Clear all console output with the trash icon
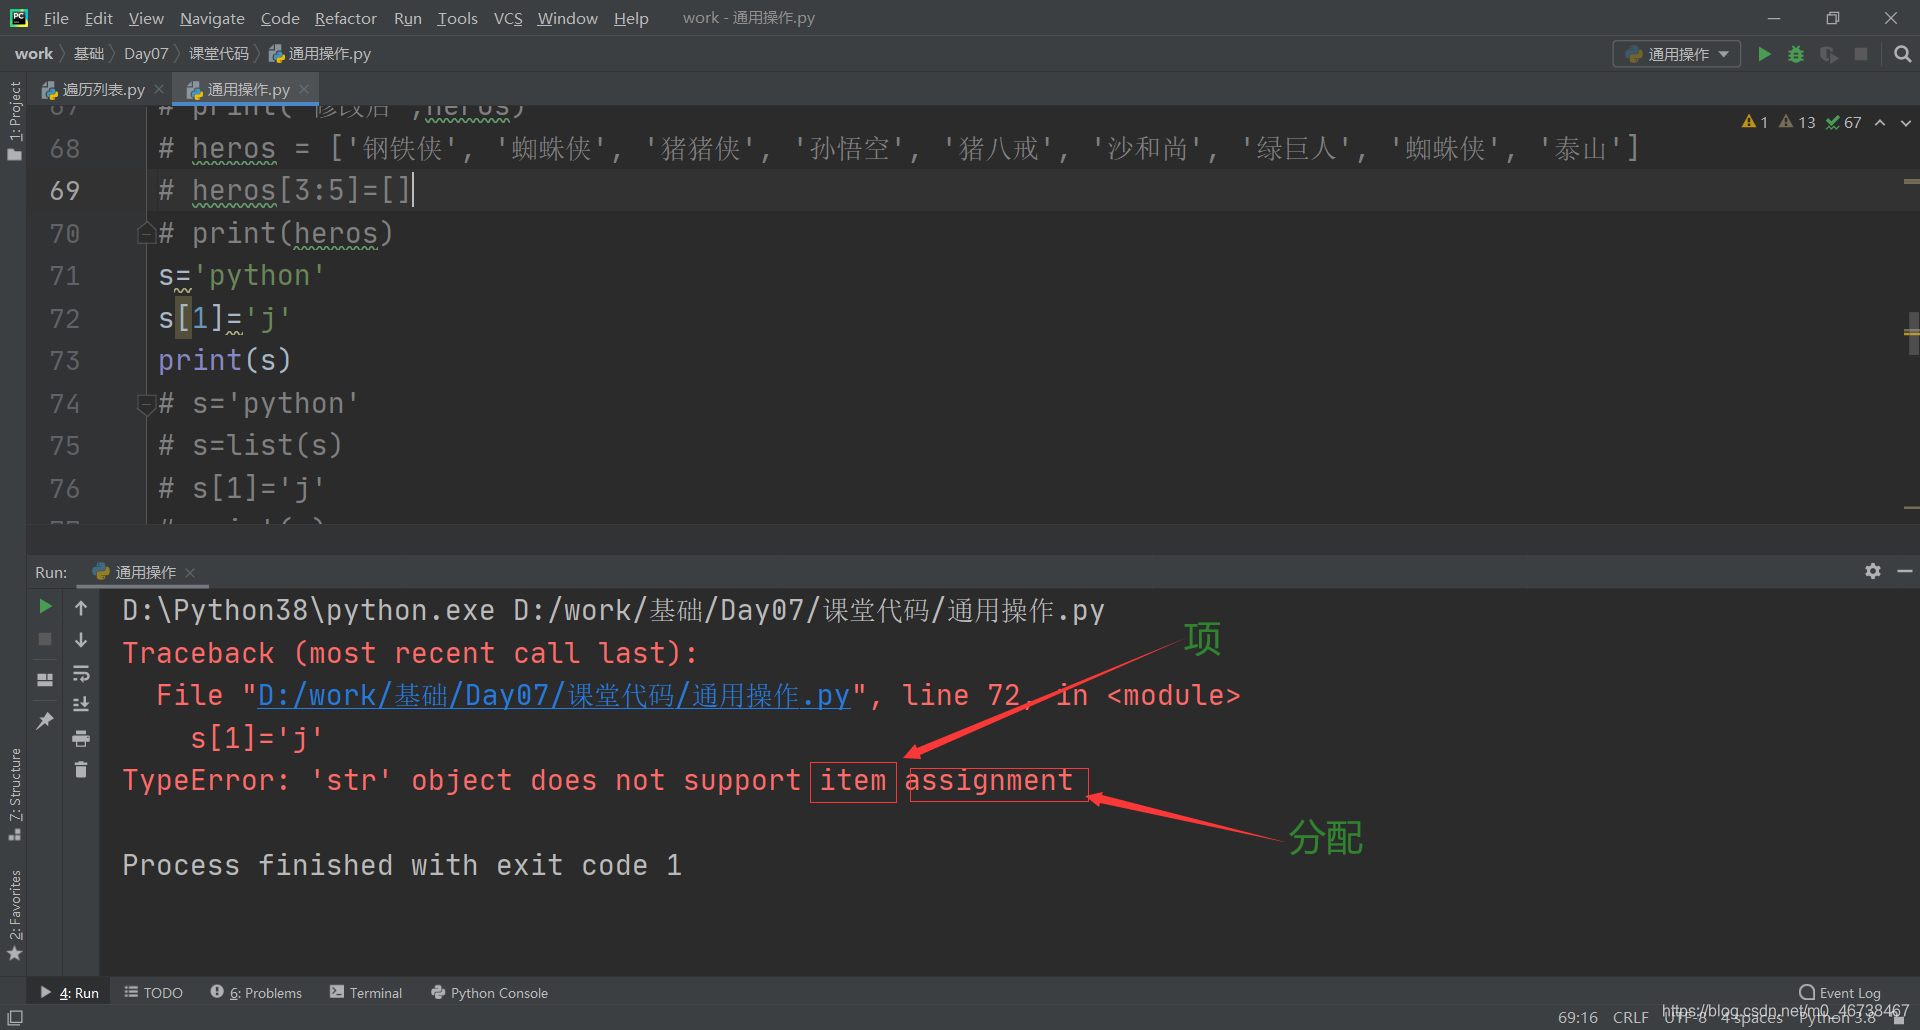Image resolution: width=1920 pixels, height=1030 pixels. point(81,769)
